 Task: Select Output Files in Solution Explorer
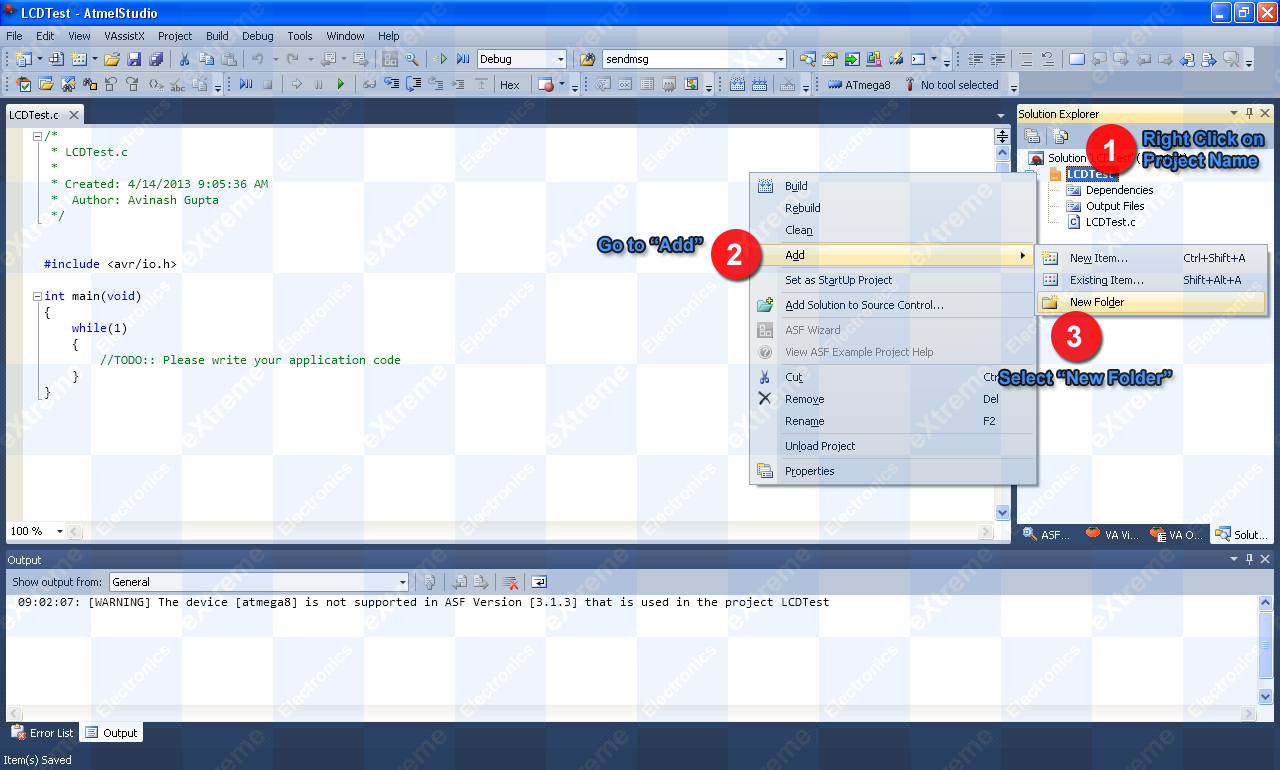[x=1115, y=206]
